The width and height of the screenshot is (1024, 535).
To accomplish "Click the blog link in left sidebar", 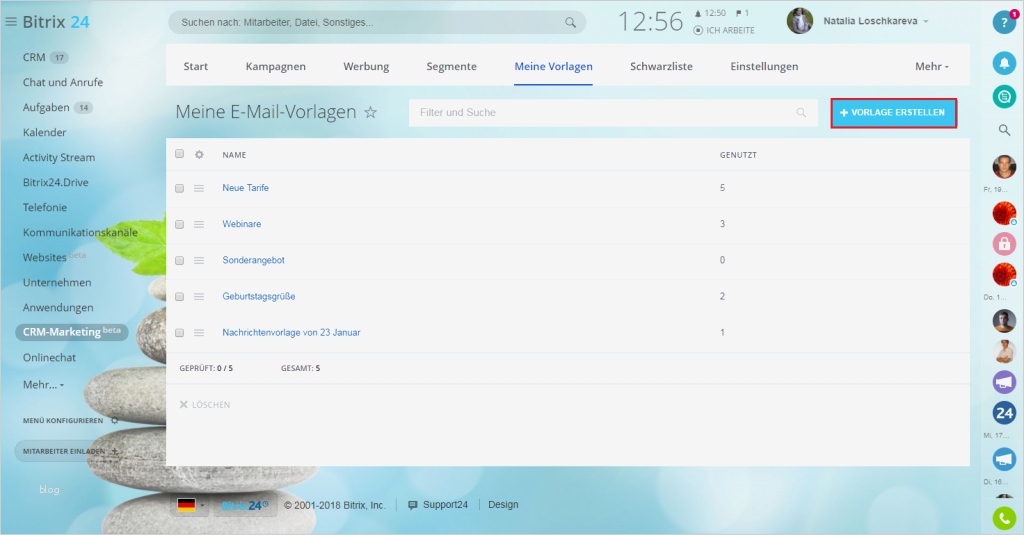I will point(49,490).
